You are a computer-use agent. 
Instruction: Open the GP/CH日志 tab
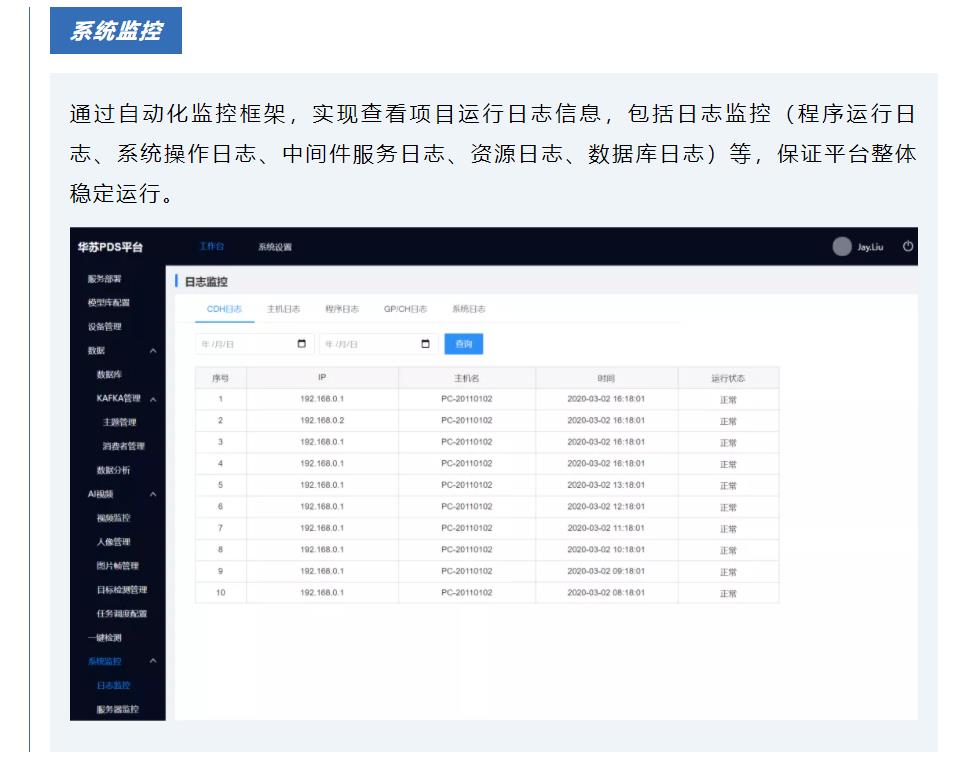coord(406,309)
